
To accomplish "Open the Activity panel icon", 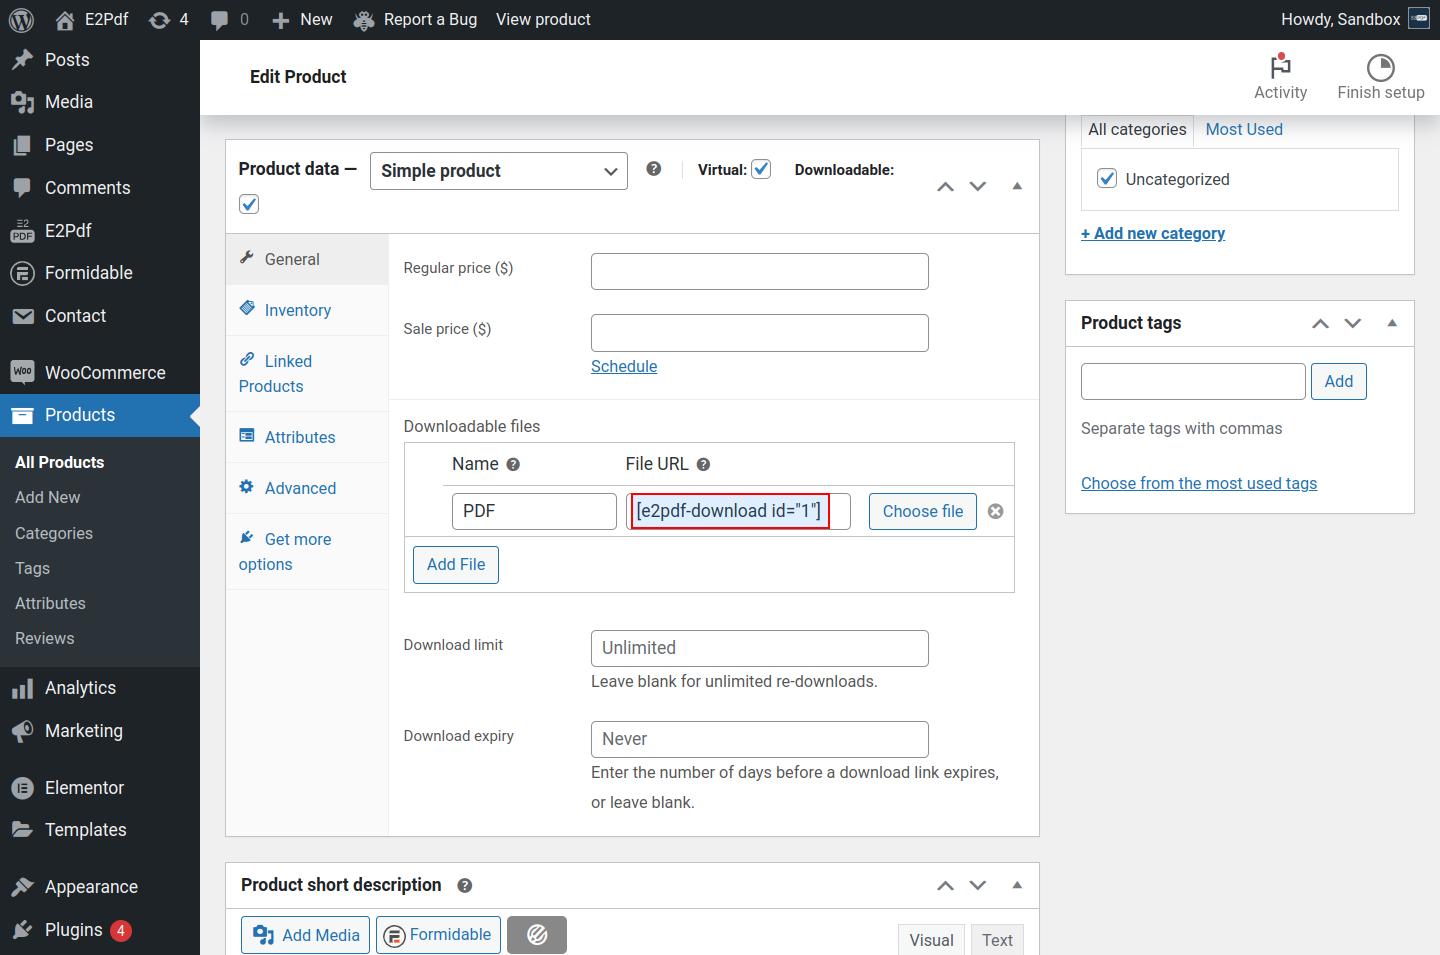I will click(x=1280, y=67).
